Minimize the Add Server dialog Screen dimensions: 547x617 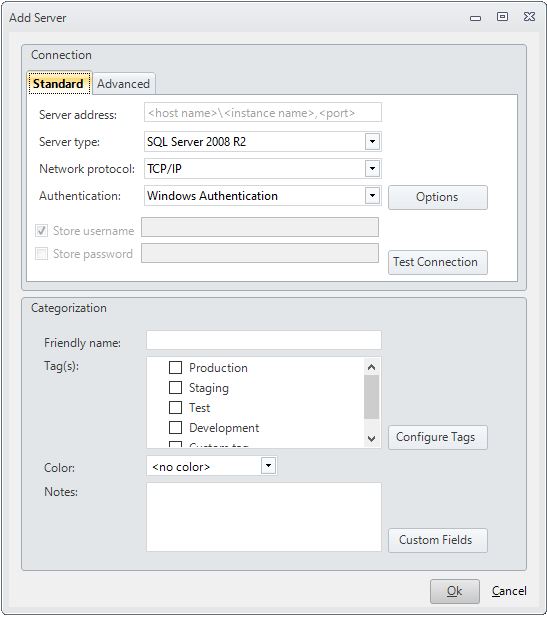point(475,18)
